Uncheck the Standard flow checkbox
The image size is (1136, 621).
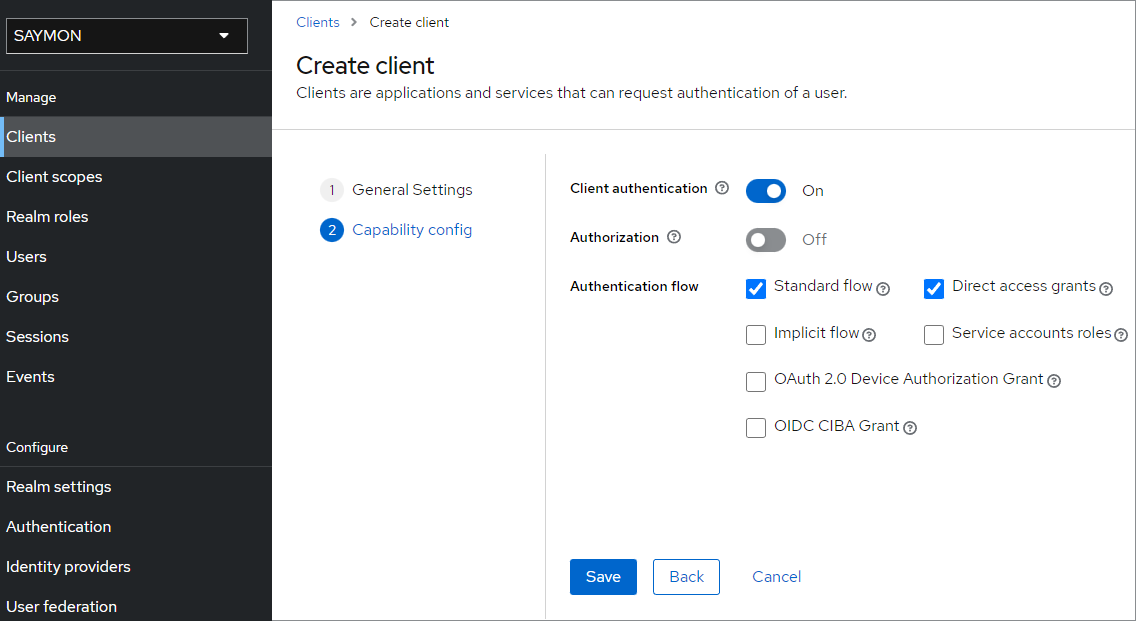point(756,288)
